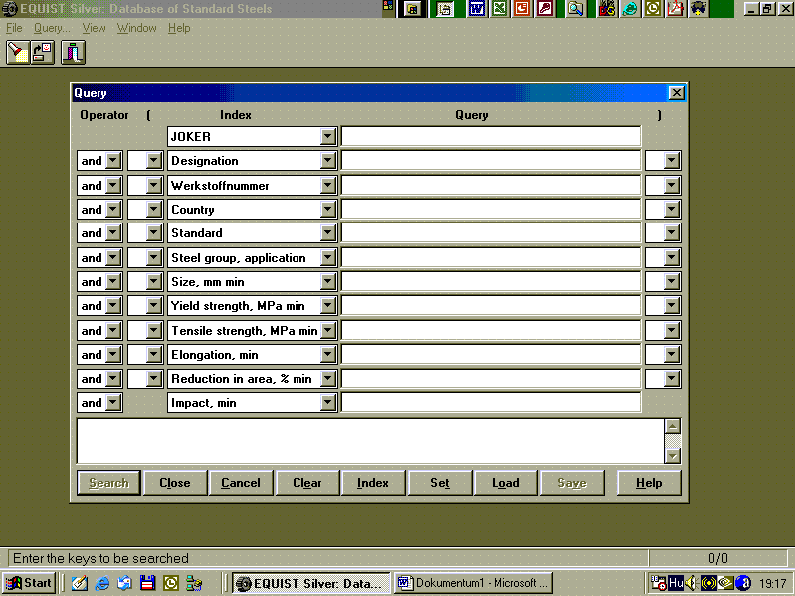
Task: Click the Tensile strength query input field
Action: [491, 330]
